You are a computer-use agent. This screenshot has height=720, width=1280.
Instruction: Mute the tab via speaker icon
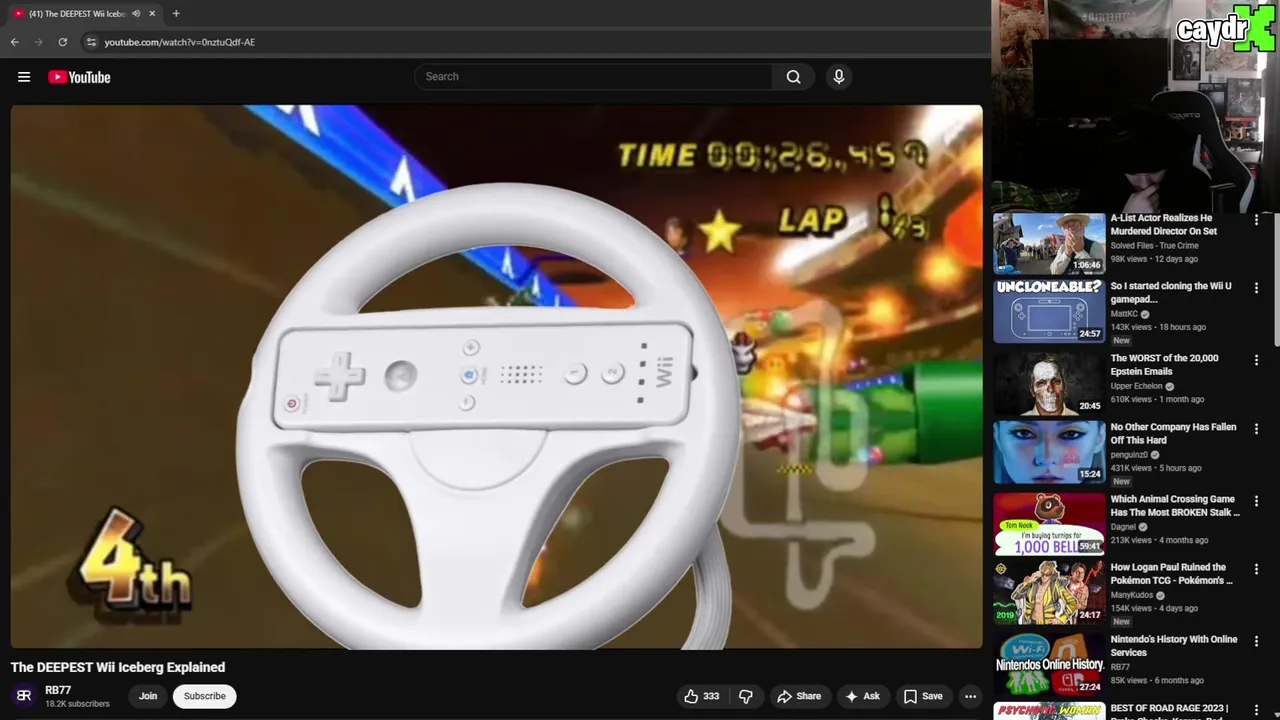click(136, 13)
